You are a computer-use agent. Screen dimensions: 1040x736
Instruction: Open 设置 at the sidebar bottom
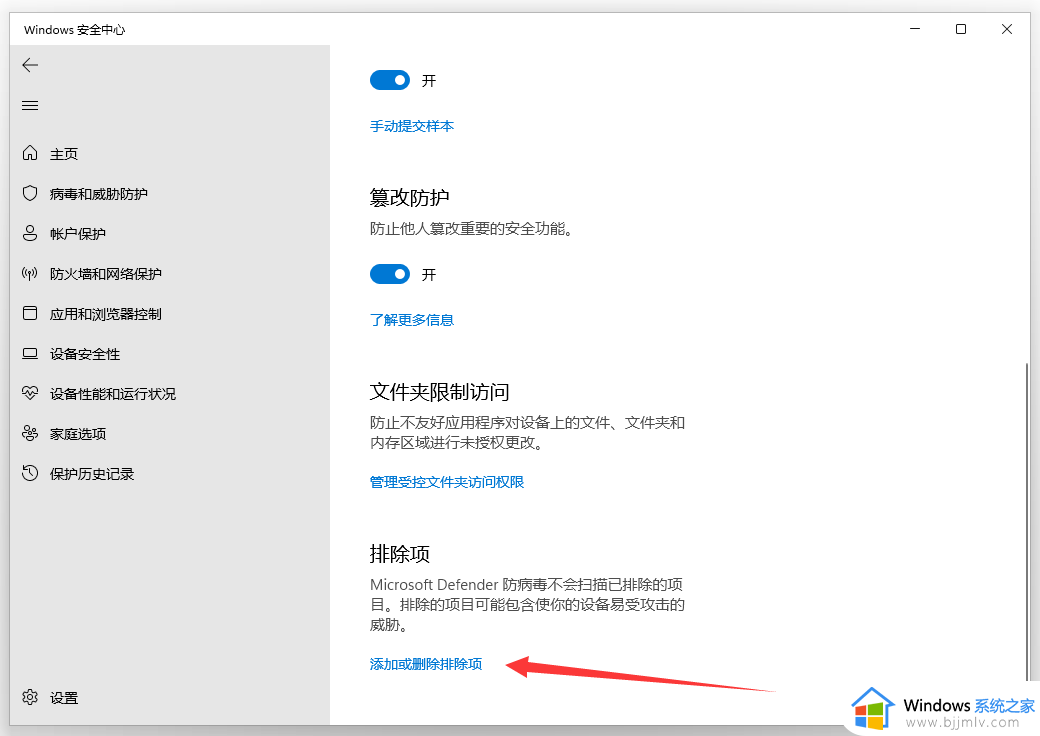64,698
